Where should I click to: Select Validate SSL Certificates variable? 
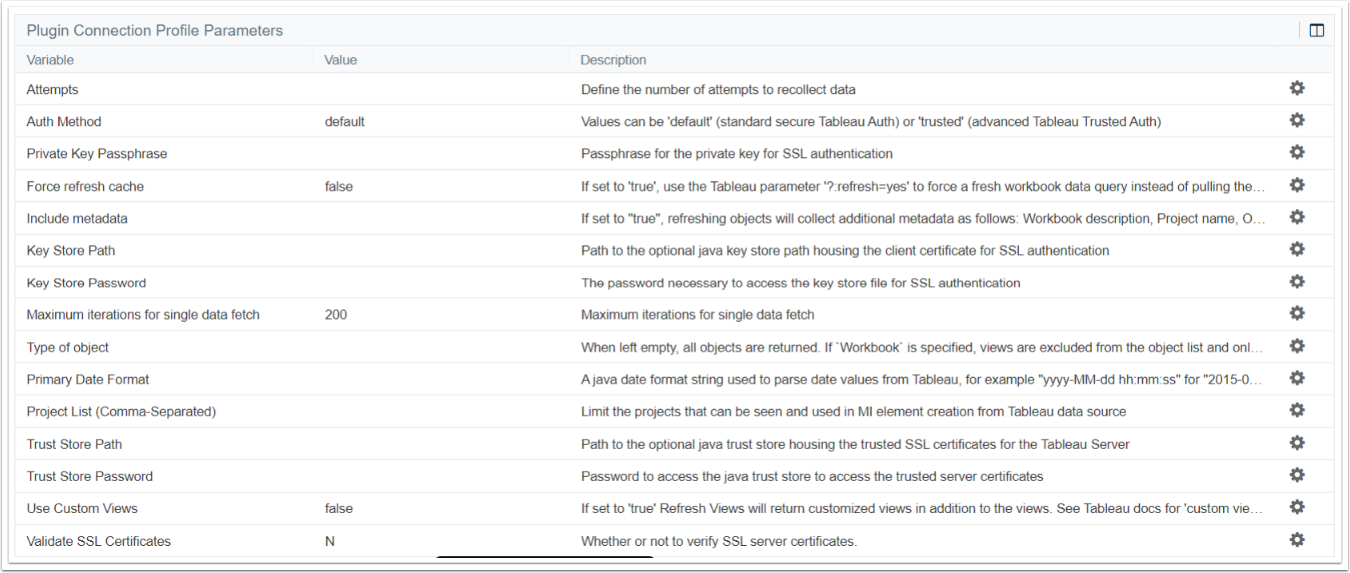[x=99, y=541]
